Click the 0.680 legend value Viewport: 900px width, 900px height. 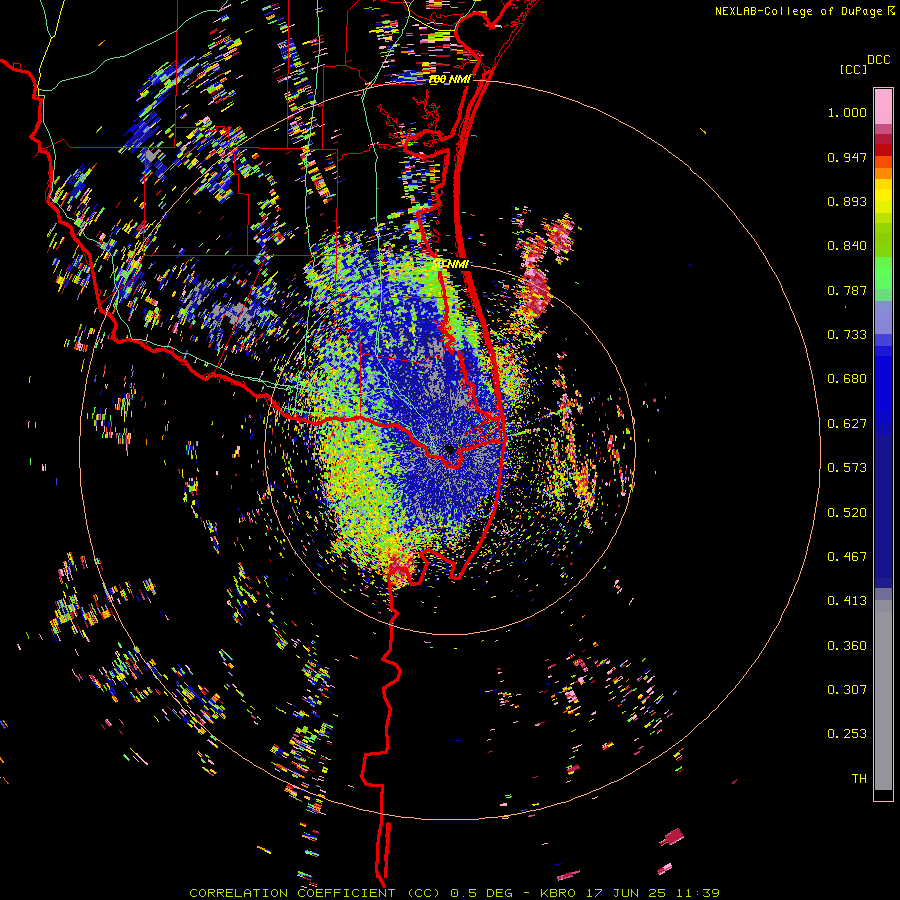(847, 379)
